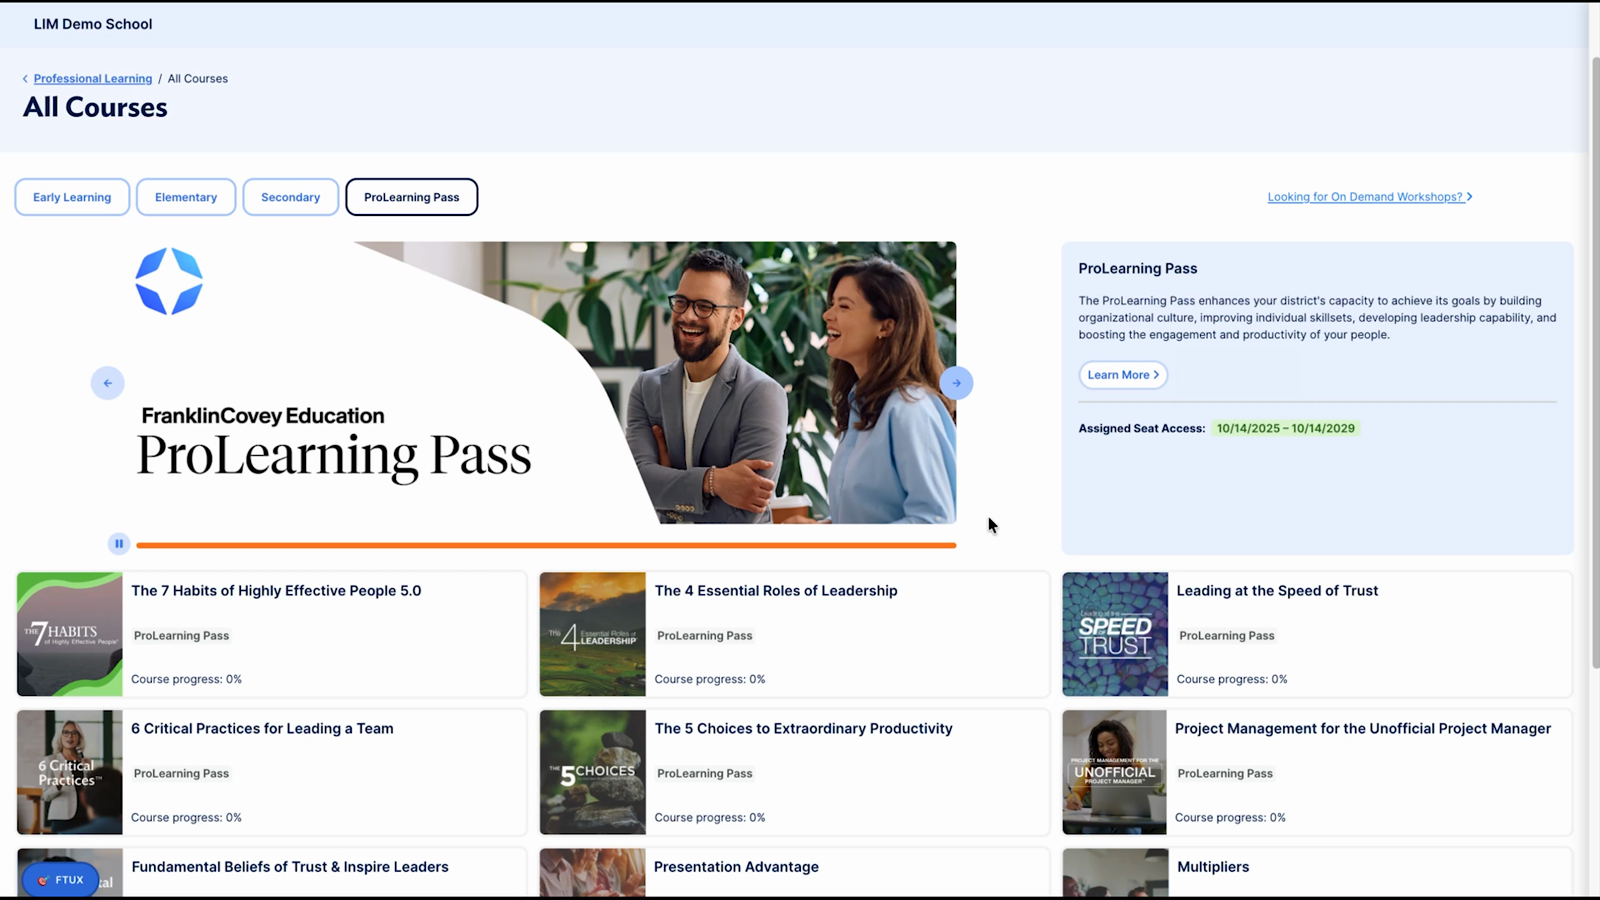Open the Multipliers course title

pyautogui.click(x=1213, y=867)
